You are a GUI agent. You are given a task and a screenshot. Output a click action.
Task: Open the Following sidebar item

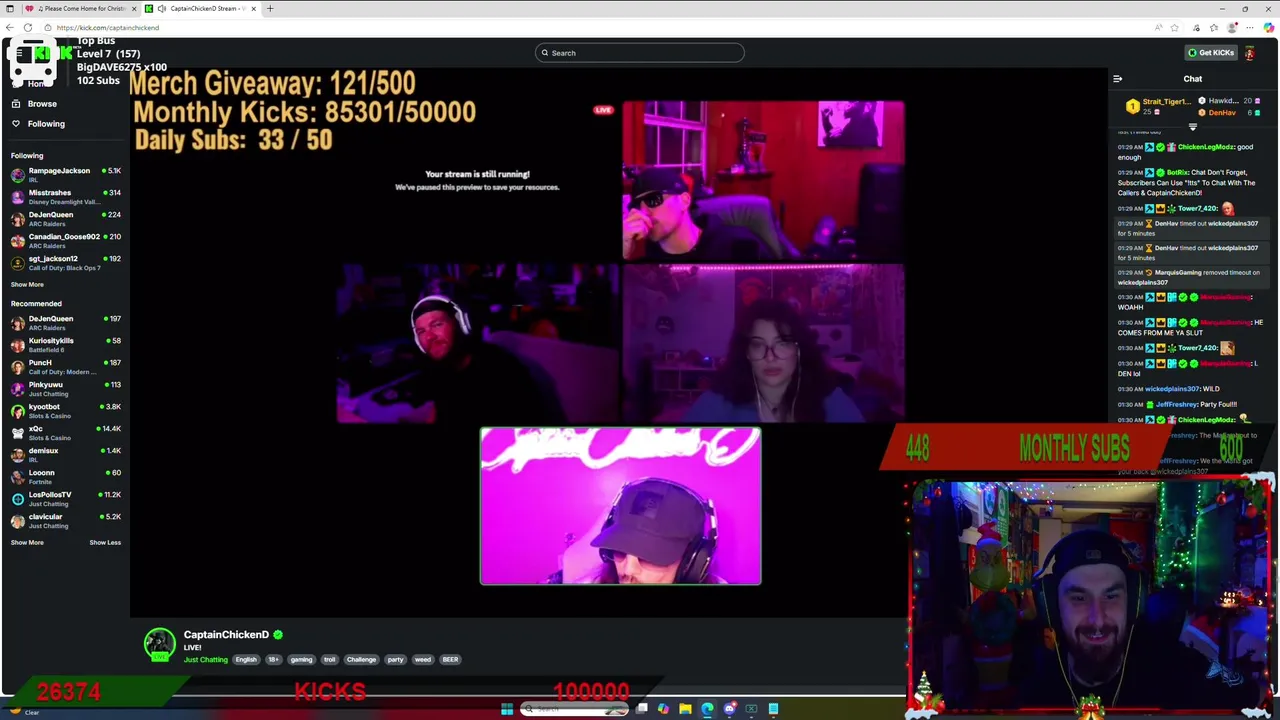(x=46, y=123)
